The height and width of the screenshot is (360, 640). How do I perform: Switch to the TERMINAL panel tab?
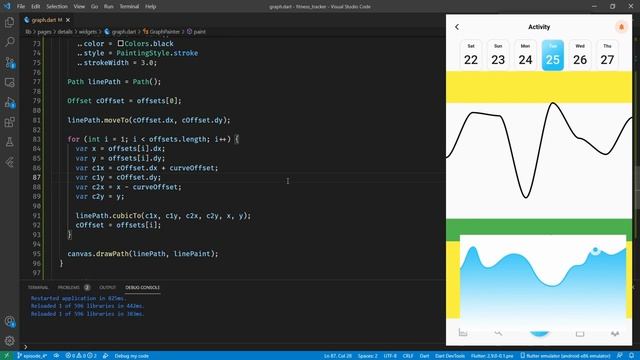pyautogui.click(x=38, y=288)
